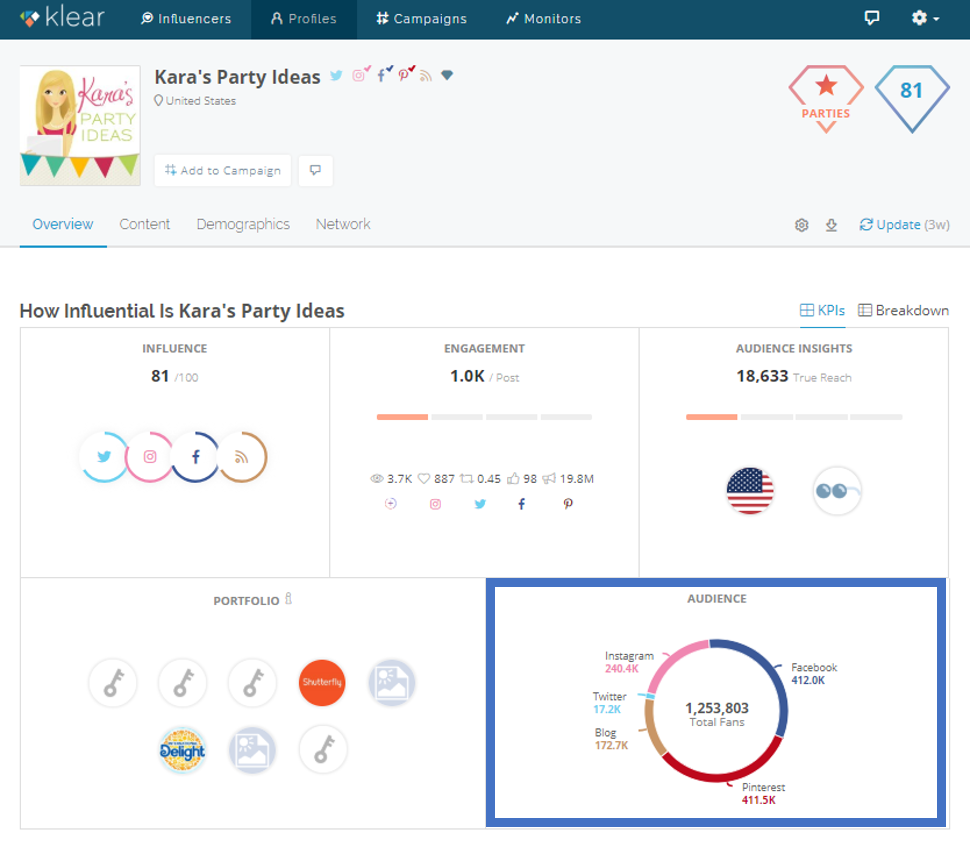Click the comment button beside Add to Campaign
Image resolution: width=970 pixels, height=847 pixels.
click(315, 171)
